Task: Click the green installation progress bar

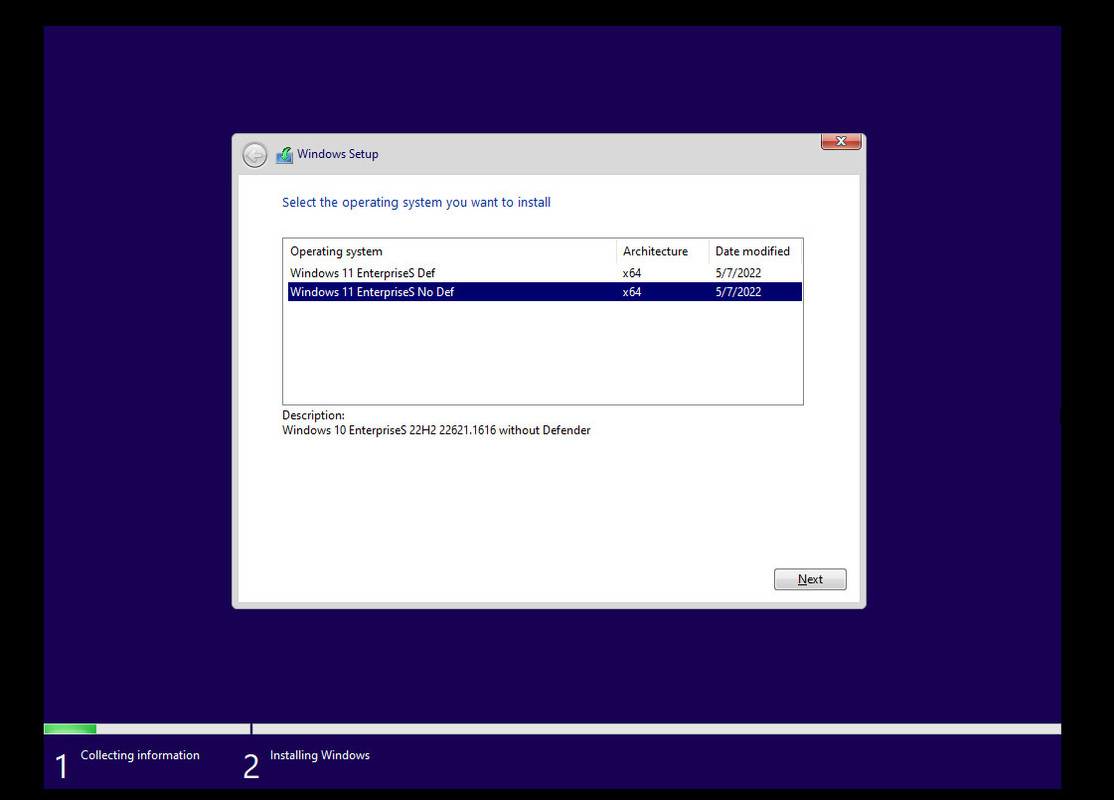Action: pos(70,729)
